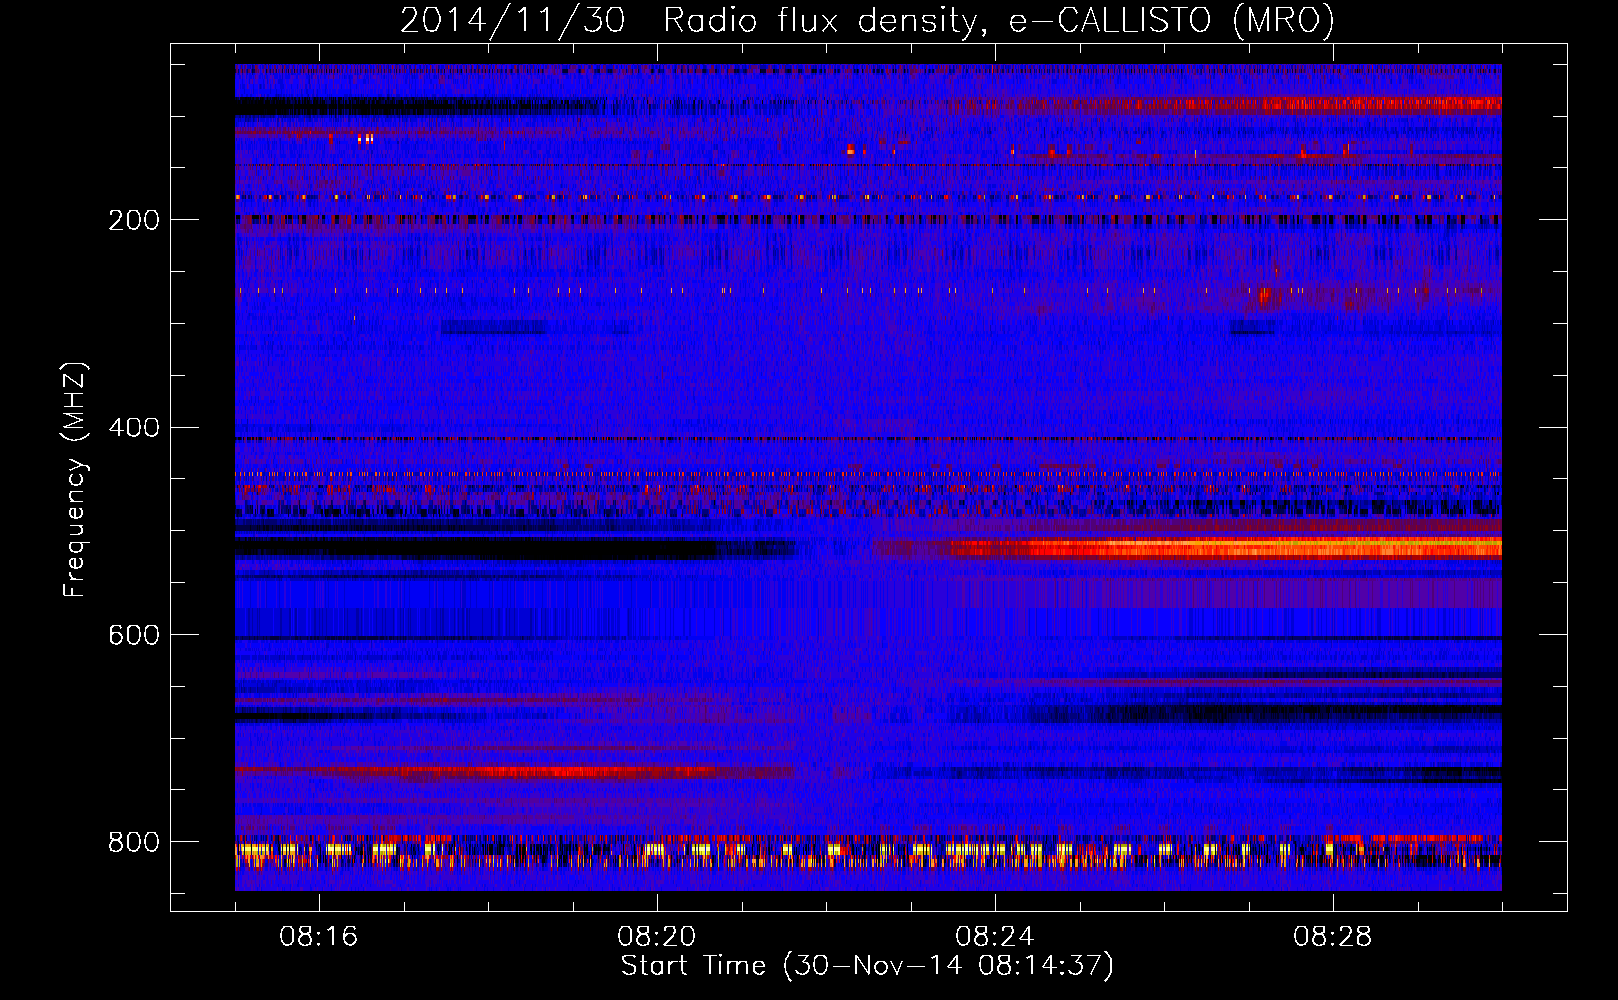Click the '200' frequency tick label

tap(134, 220)
